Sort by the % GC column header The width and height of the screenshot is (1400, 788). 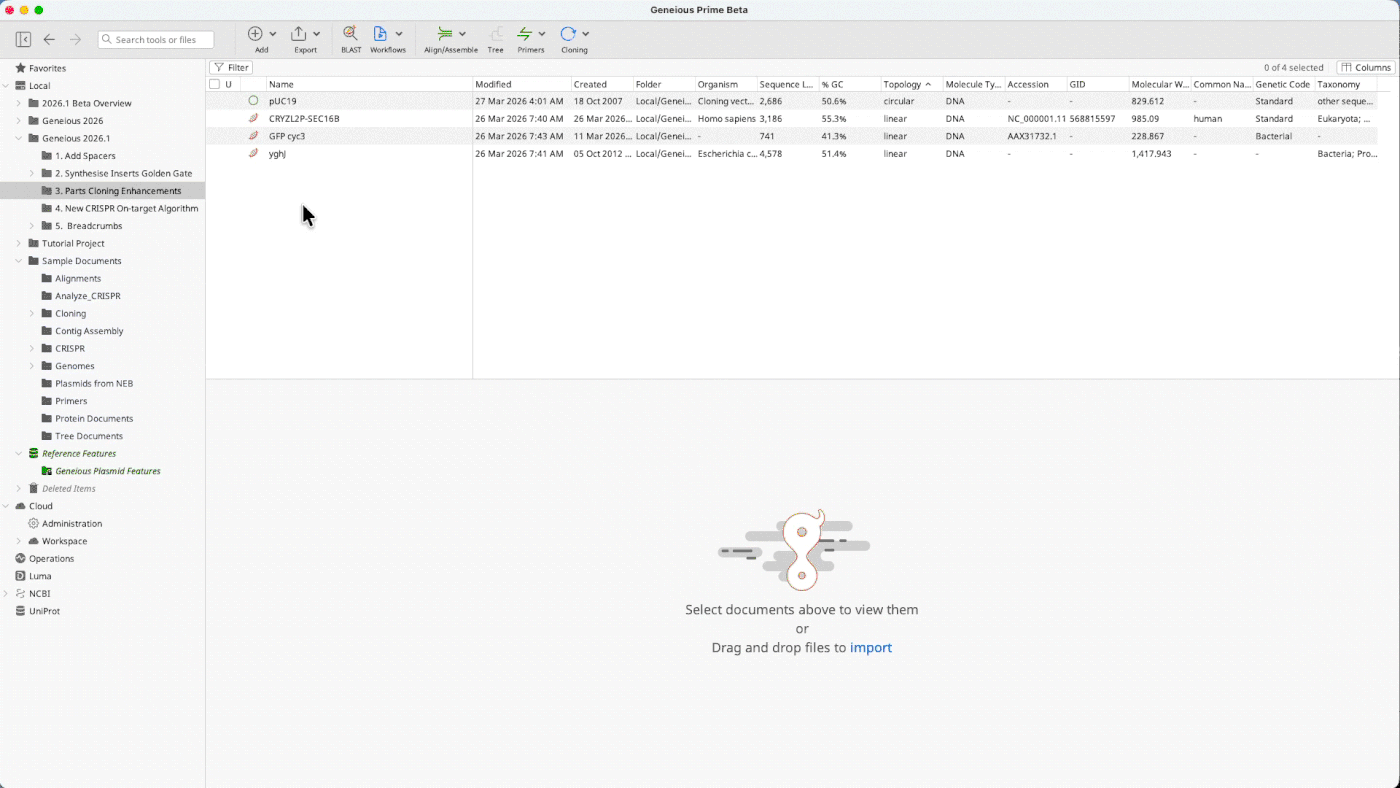tap(850, 84)
